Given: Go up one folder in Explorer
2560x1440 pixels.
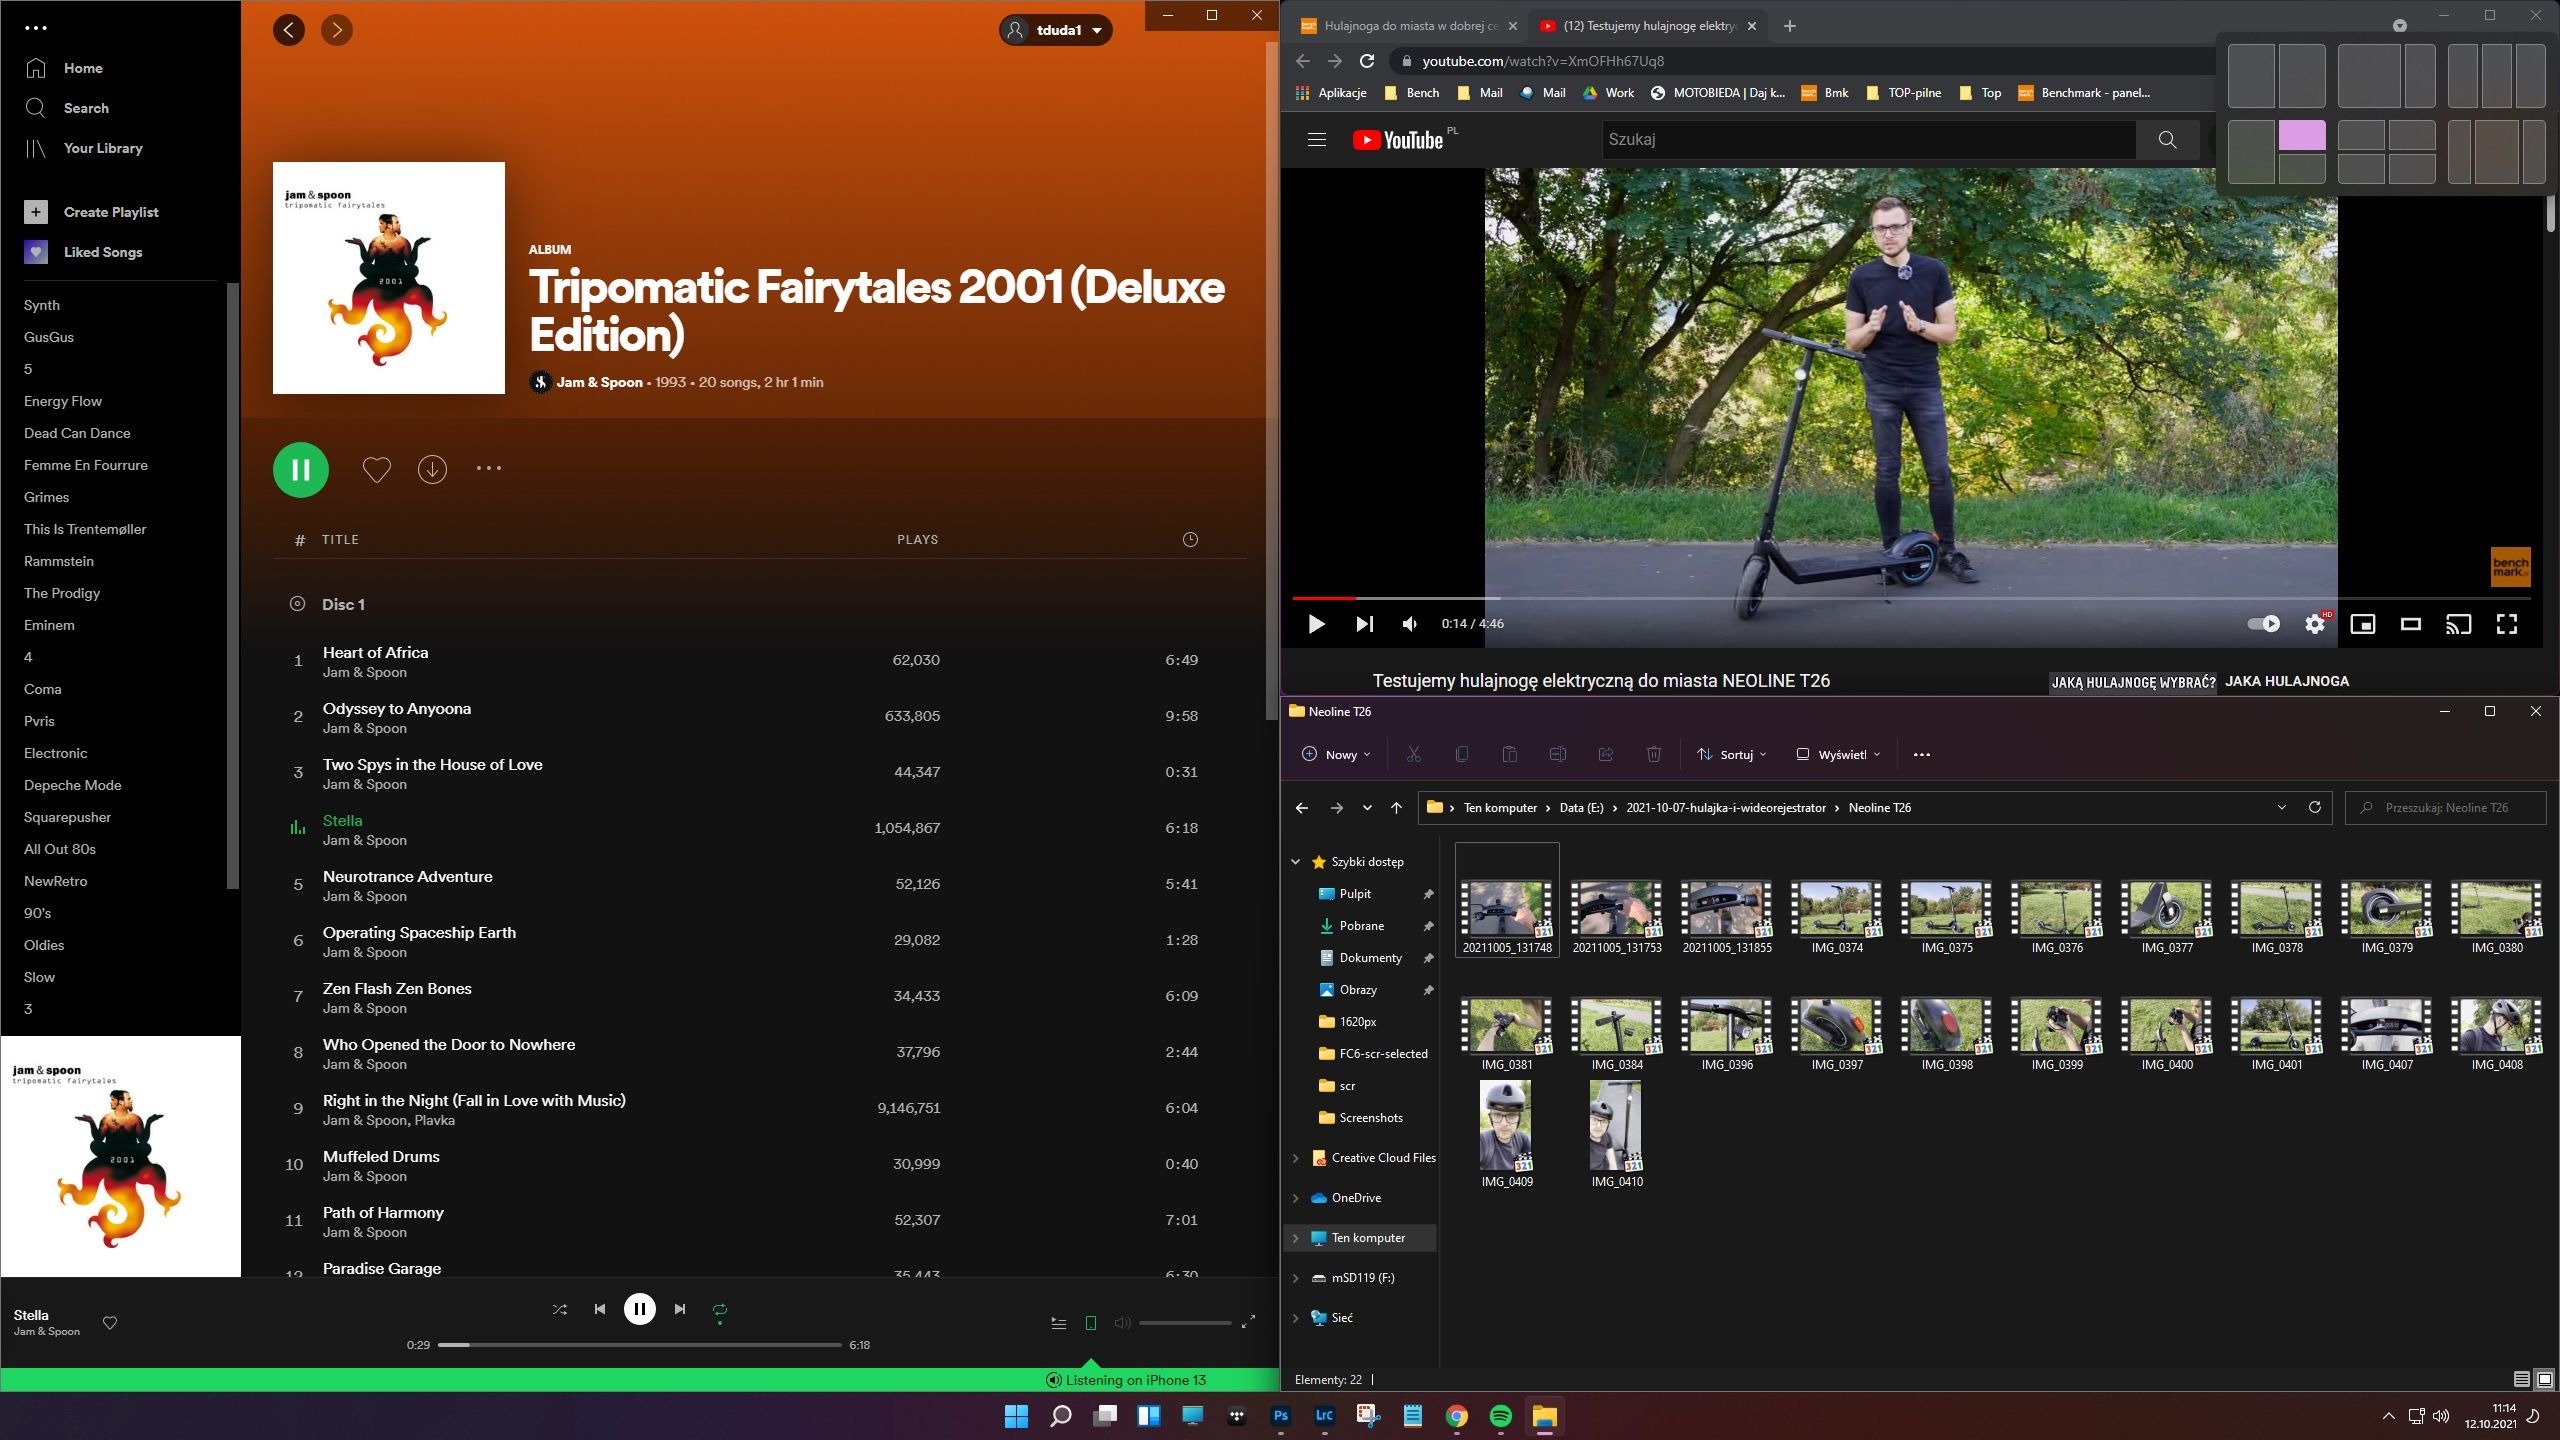Looking at the screenshot, I should click(x=1396, y=808).
